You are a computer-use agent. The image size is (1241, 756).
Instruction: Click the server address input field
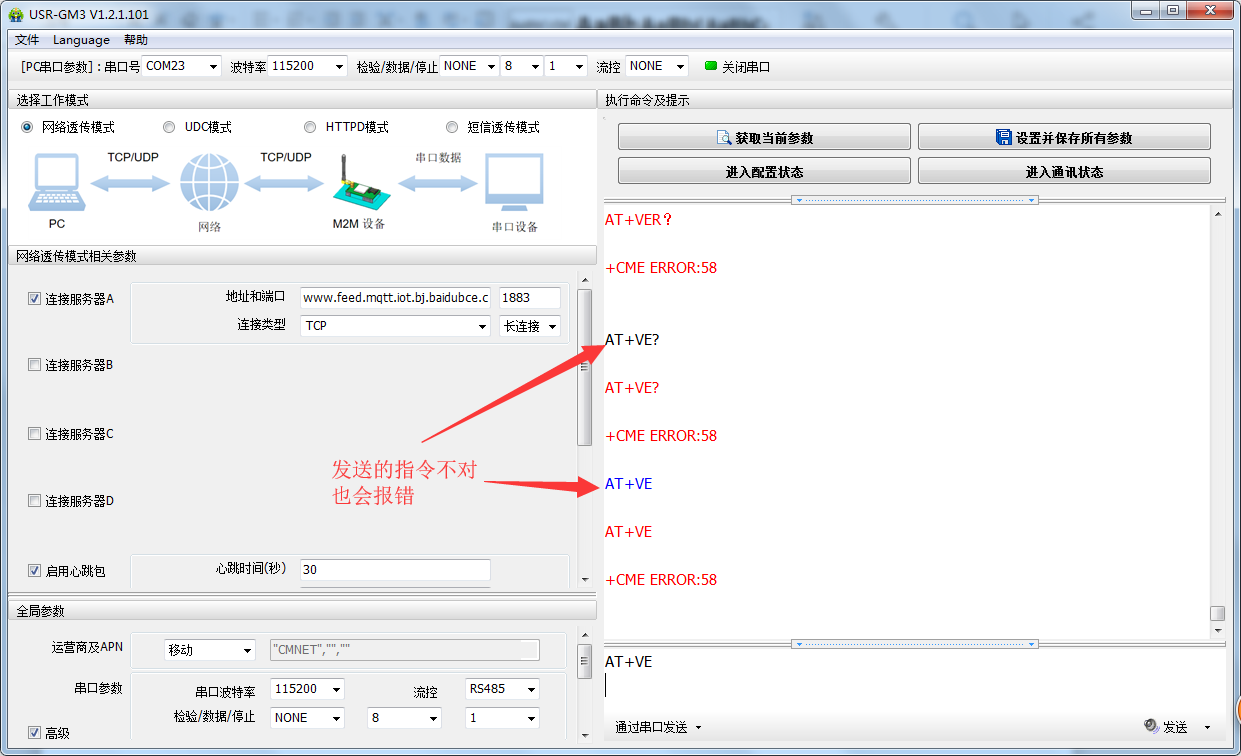tap(395, 298)
